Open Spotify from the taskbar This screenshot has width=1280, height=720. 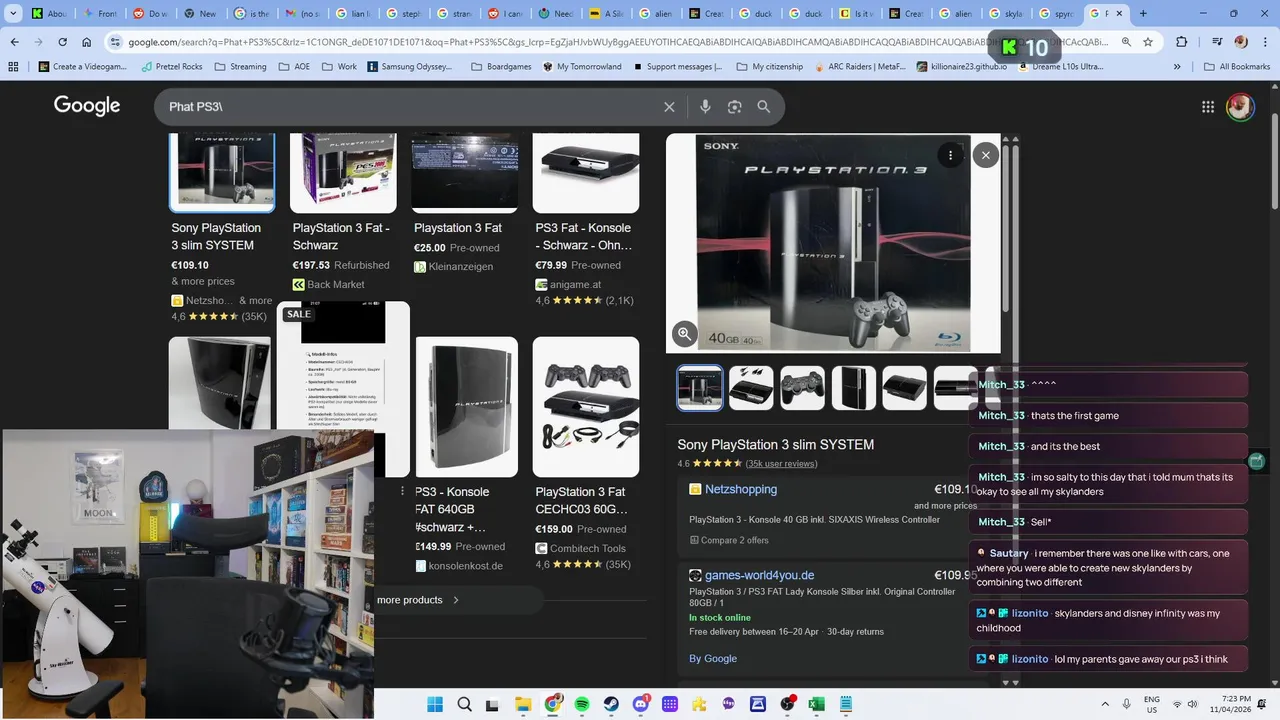tap(582, 704)
